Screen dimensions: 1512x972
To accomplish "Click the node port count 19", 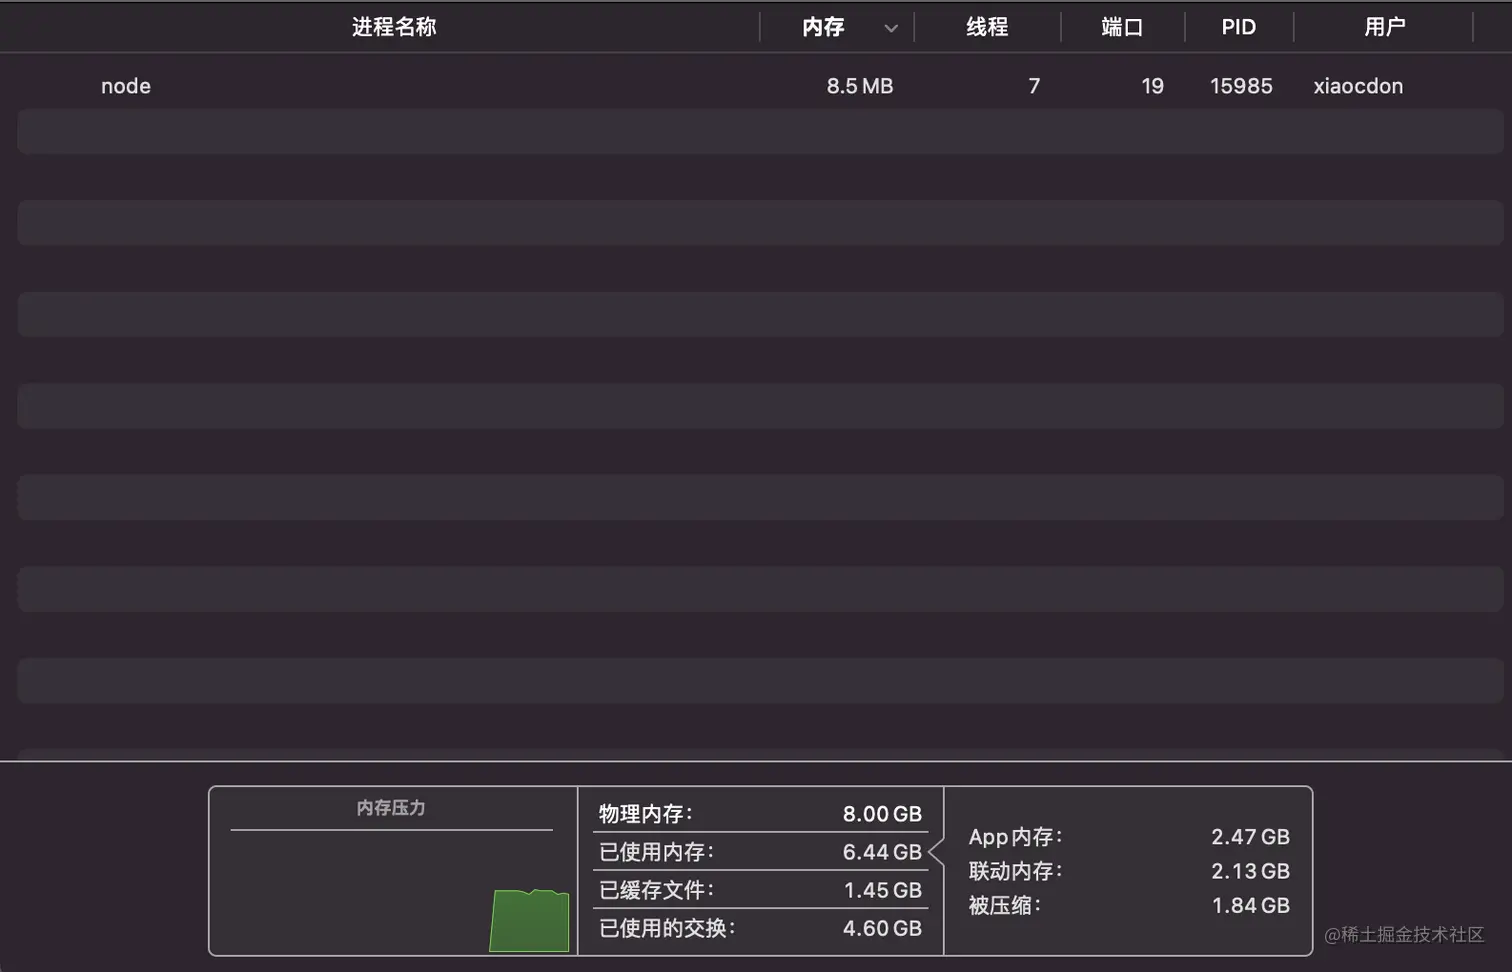I will coord(1152,86).
